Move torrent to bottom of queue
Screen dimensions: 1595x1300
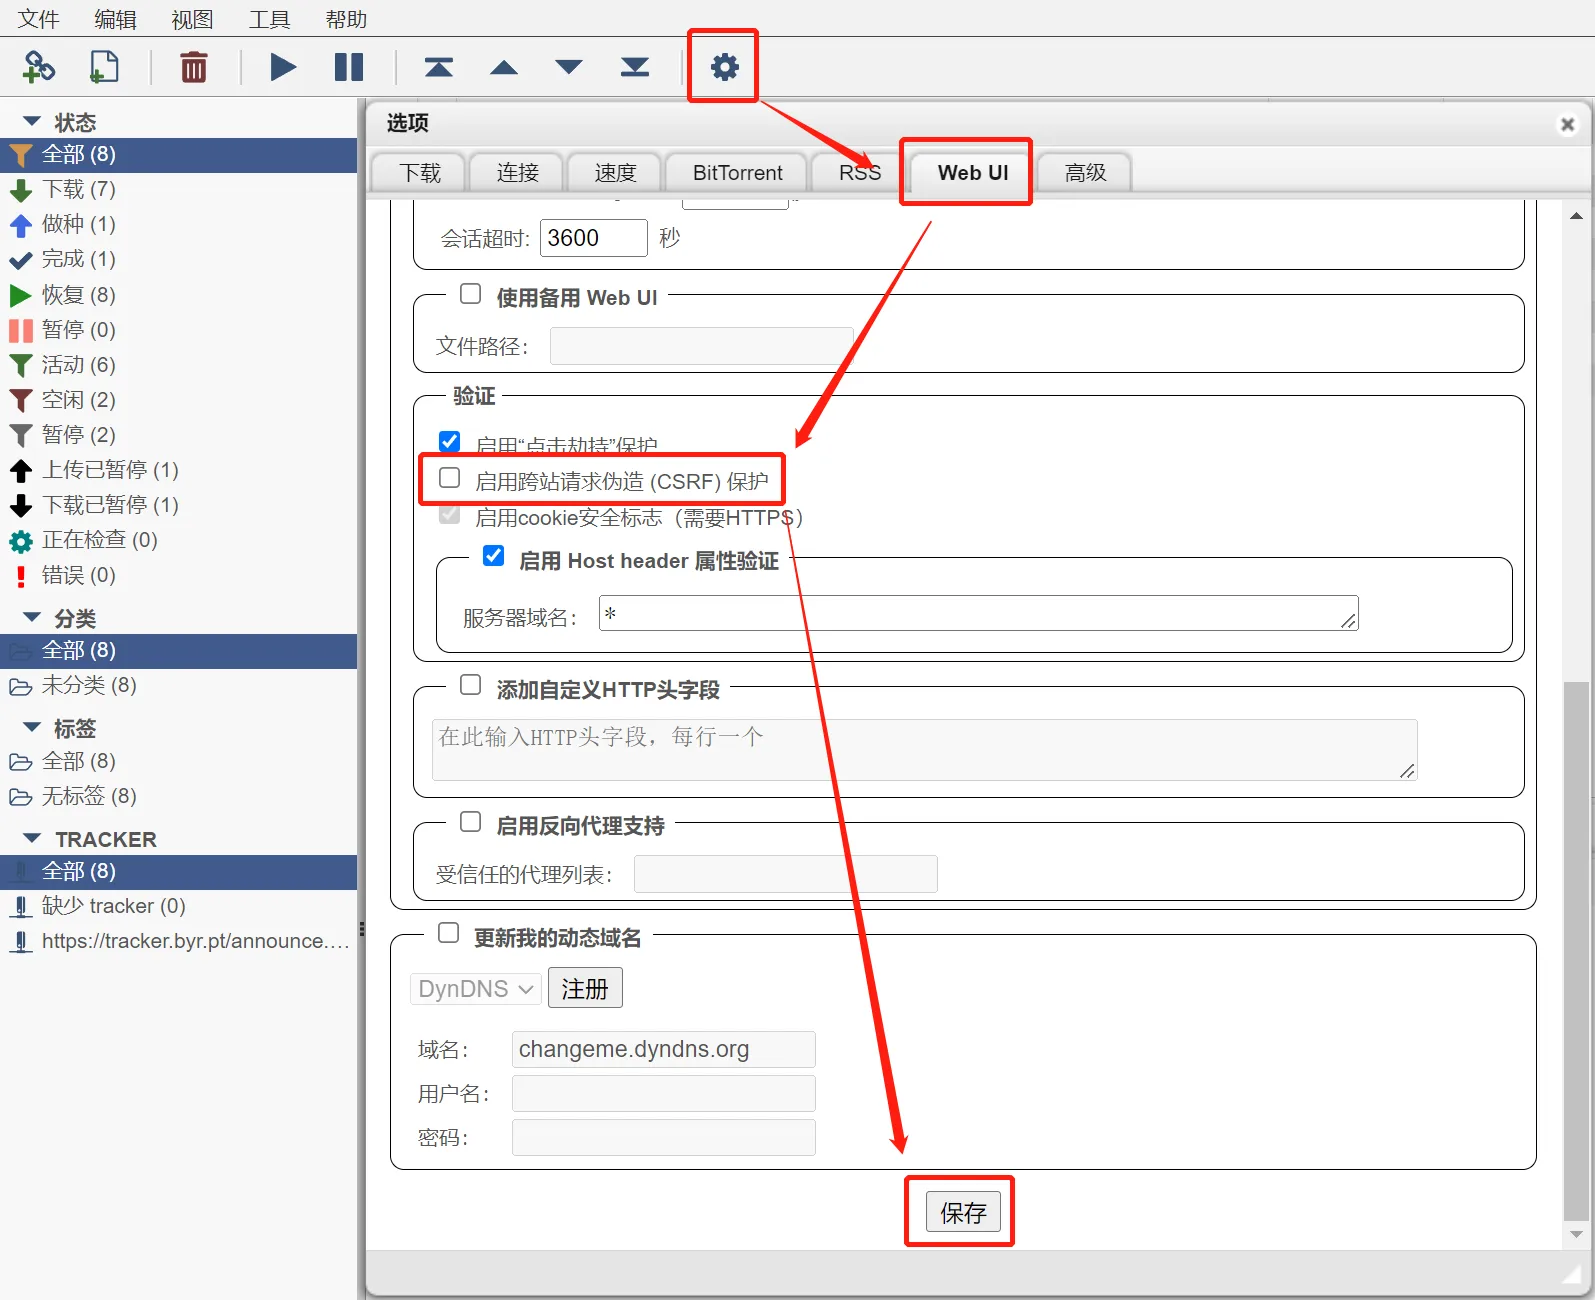(x=635, y=67)
